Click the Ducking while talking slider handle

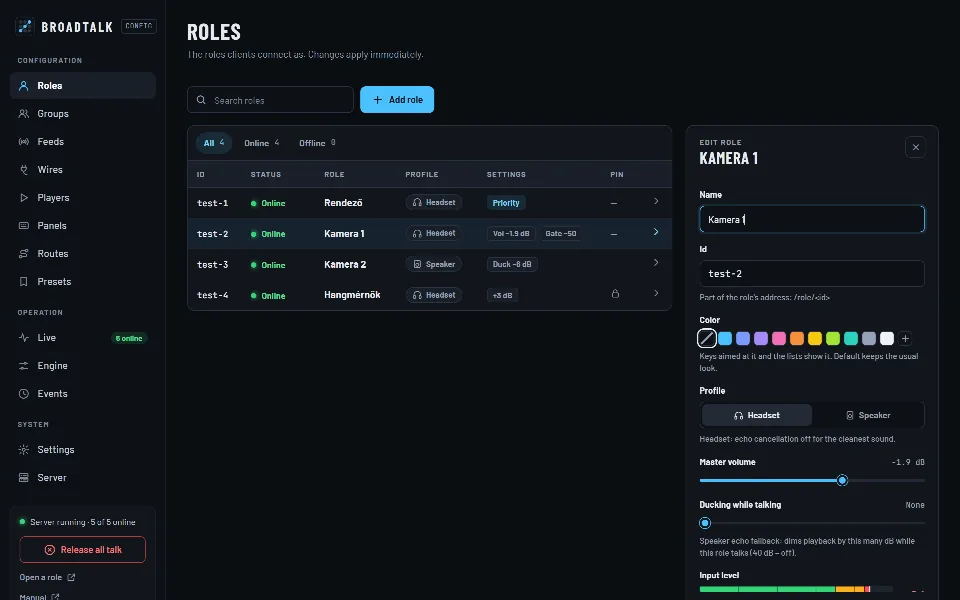click(x=705, y=523)
